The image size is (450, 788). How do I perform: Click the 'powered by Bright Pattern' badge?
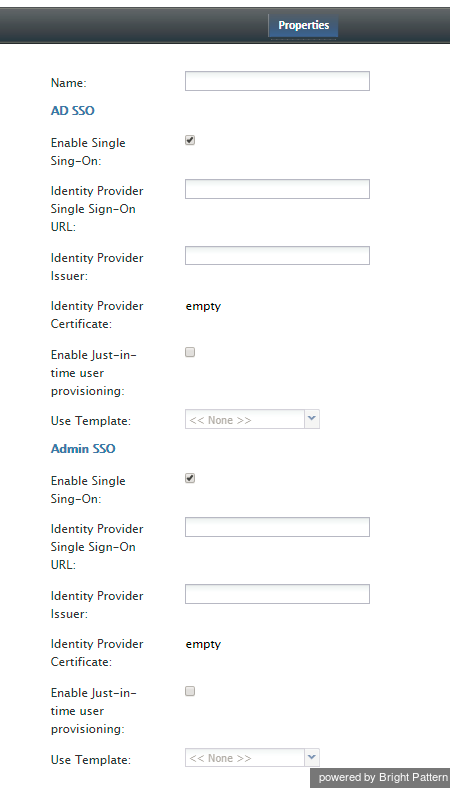tap(381, 777)
